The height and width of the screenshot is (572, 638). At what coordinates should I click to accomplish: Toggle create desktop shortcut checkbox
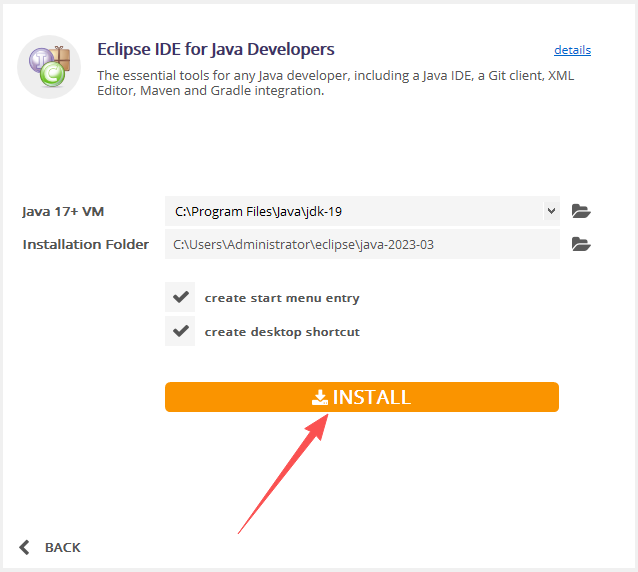[x=180, y=331]
